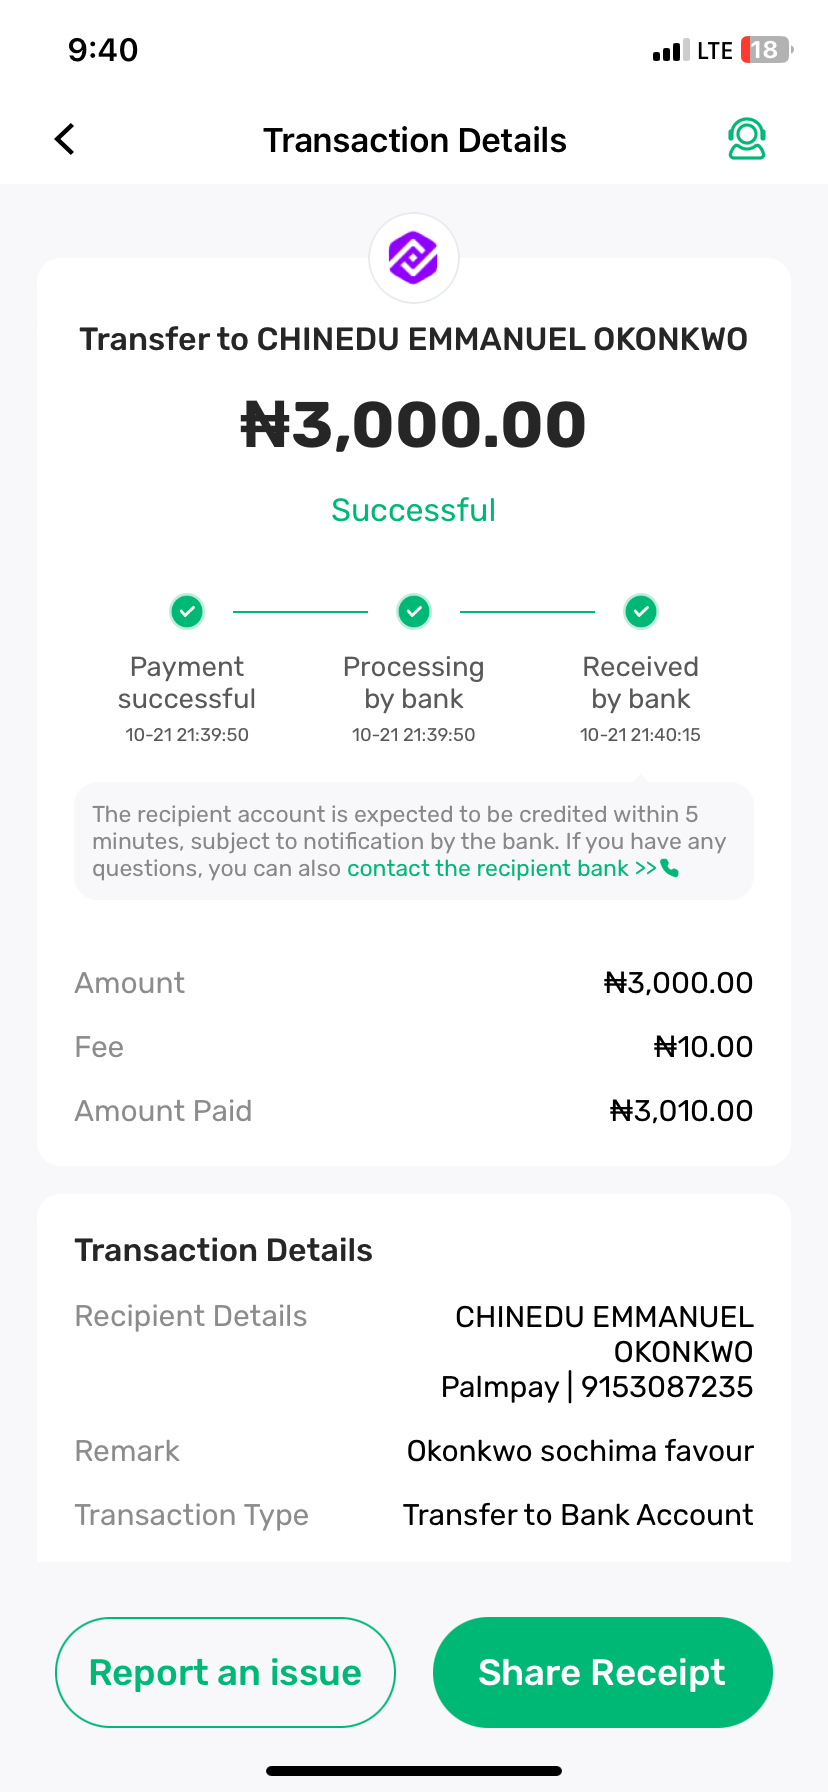
Task: Tap the Payment successful checkmark
Action: click(187, 611)
